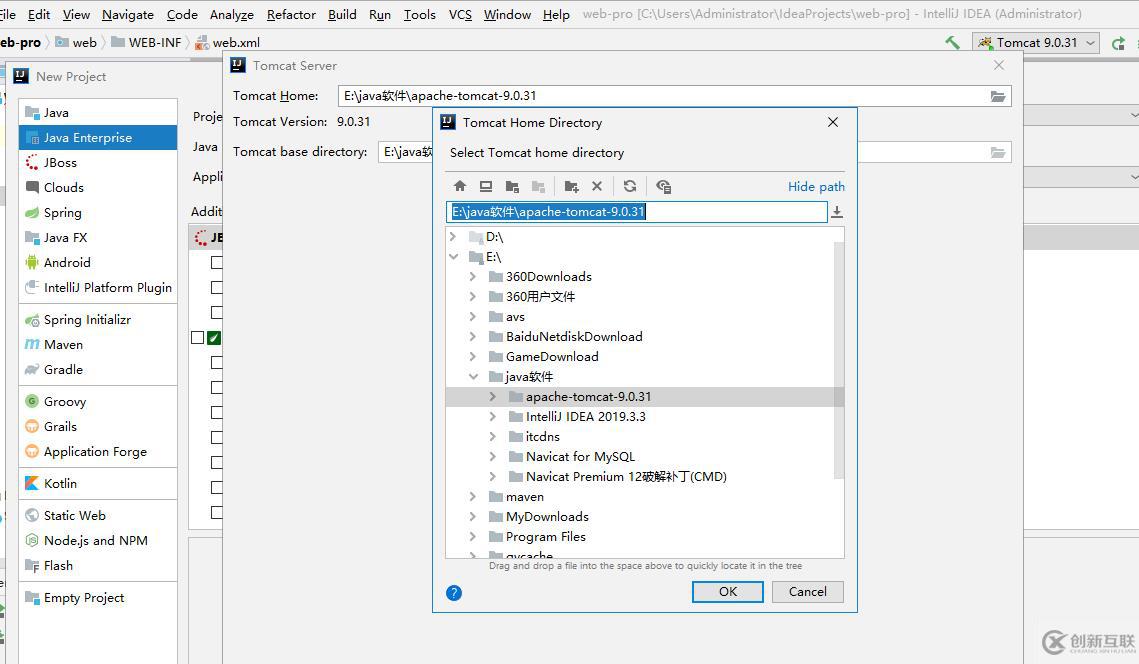
Task: Select the Maven project type
Action: [x=98, y=344]
